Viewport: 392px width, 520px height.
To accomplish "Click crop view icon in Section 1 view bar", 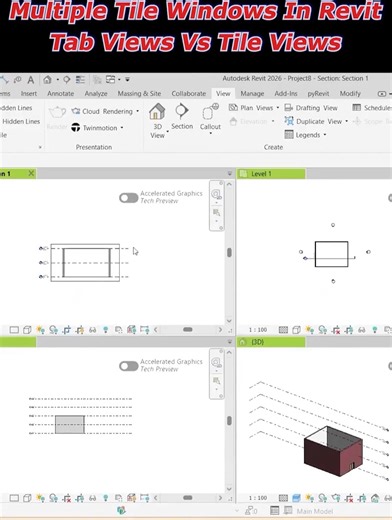I will coord(67,330).
